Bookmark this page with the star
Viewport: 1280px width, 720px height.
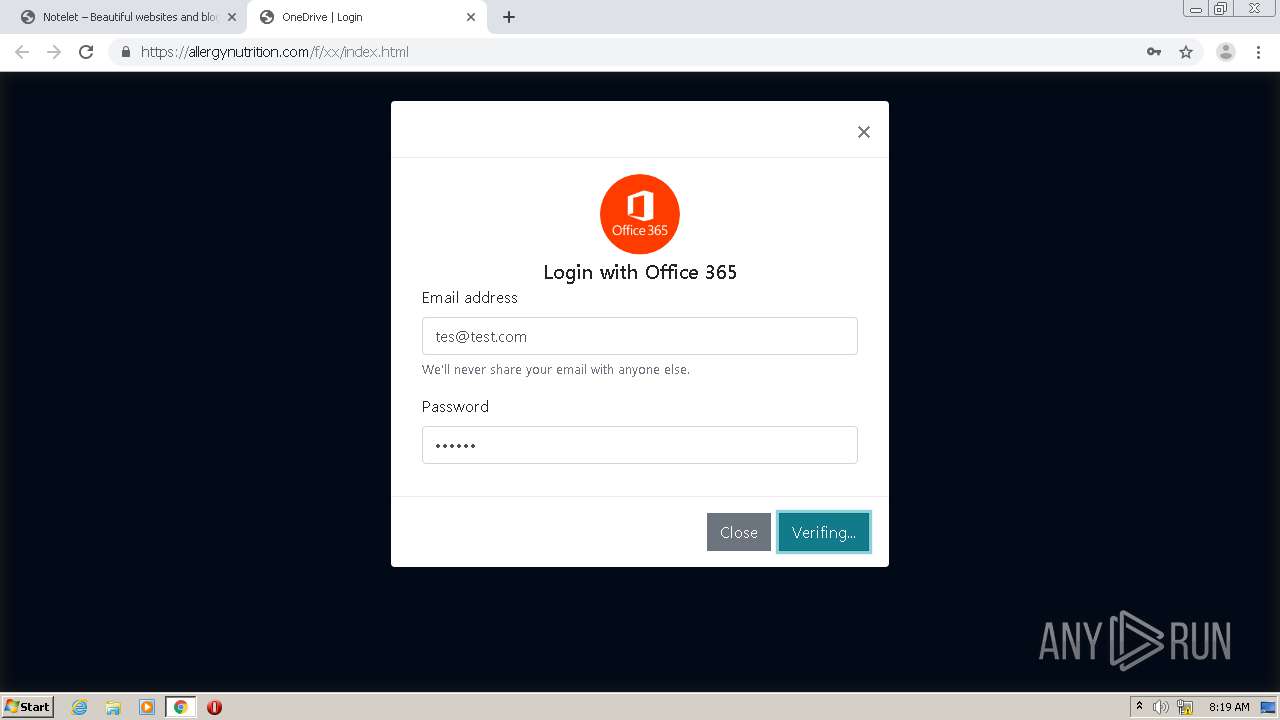click(x=1186, y=52)
